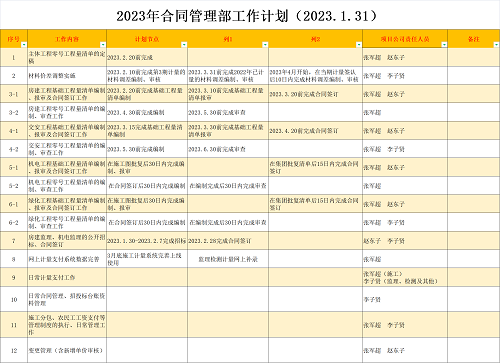Open the 工作内容 column filter dropdown
500x363 pixels.
click(x=103, y=45)
